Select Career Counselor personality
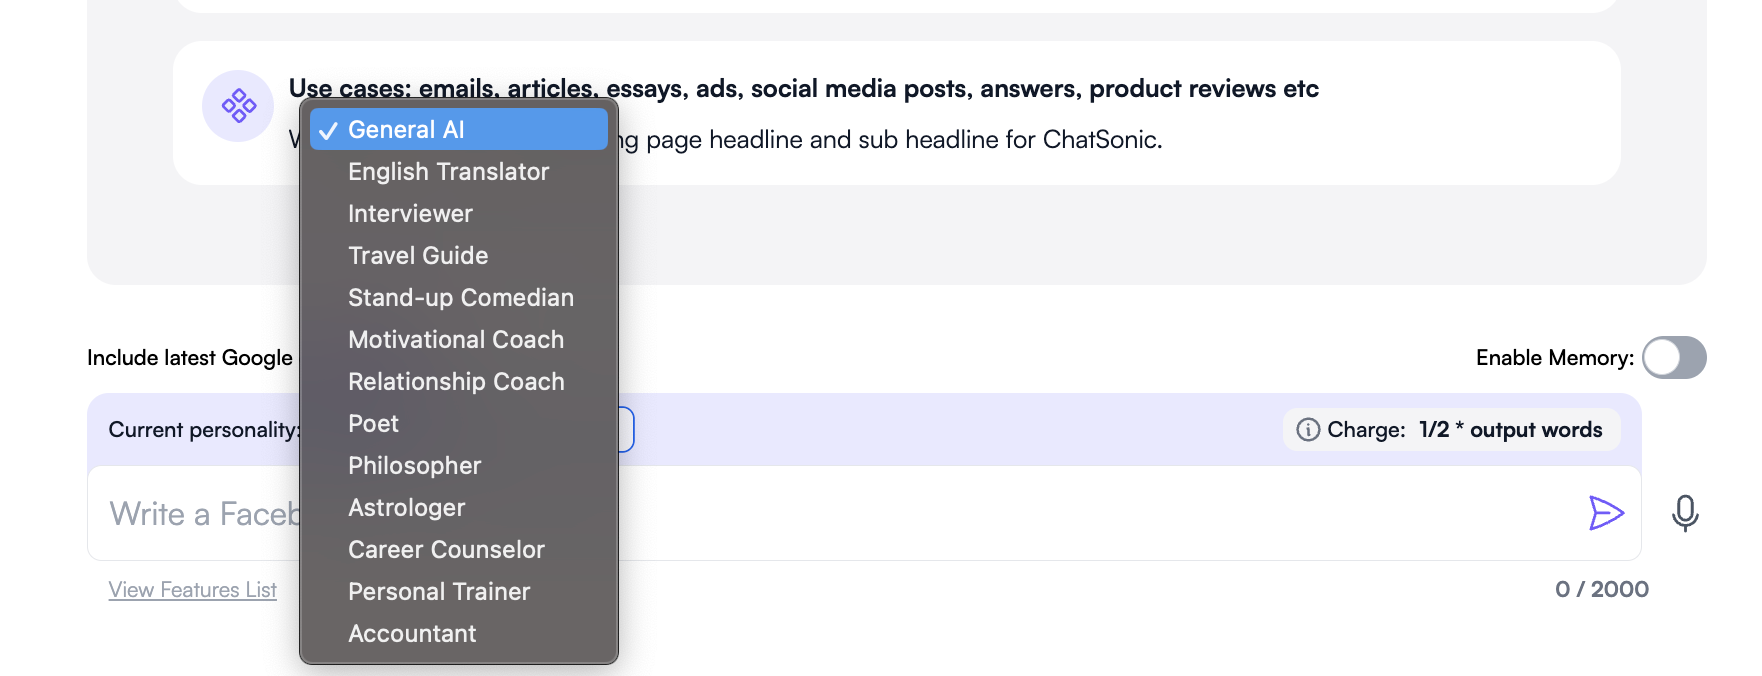 click(446, 549)
